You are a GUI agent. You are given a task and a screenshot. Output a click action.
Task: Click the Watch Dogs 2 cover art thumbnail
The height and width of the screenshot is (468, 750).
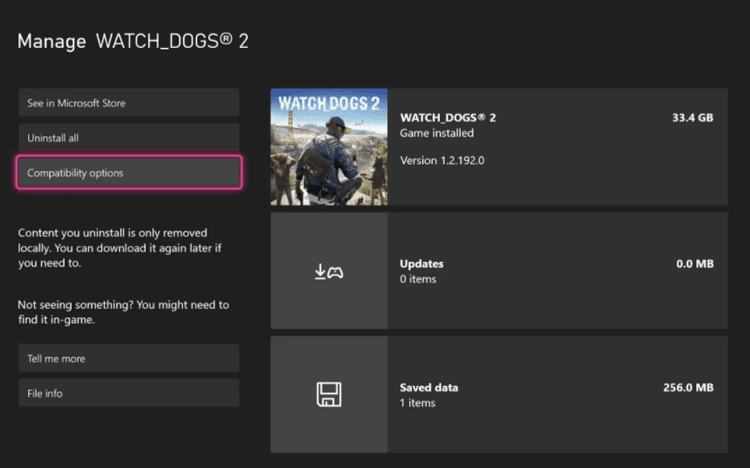[329, 147]
